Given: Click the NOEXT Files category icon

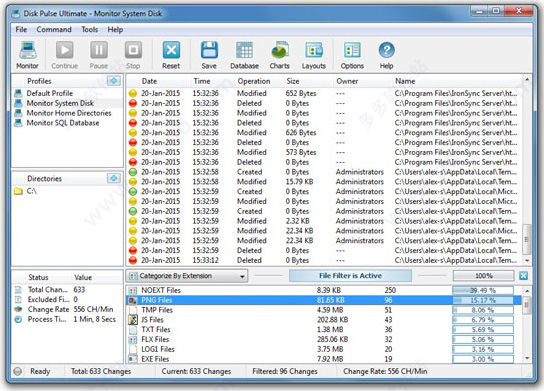Looking at the screenshot, I should click(x=133, y=290).
